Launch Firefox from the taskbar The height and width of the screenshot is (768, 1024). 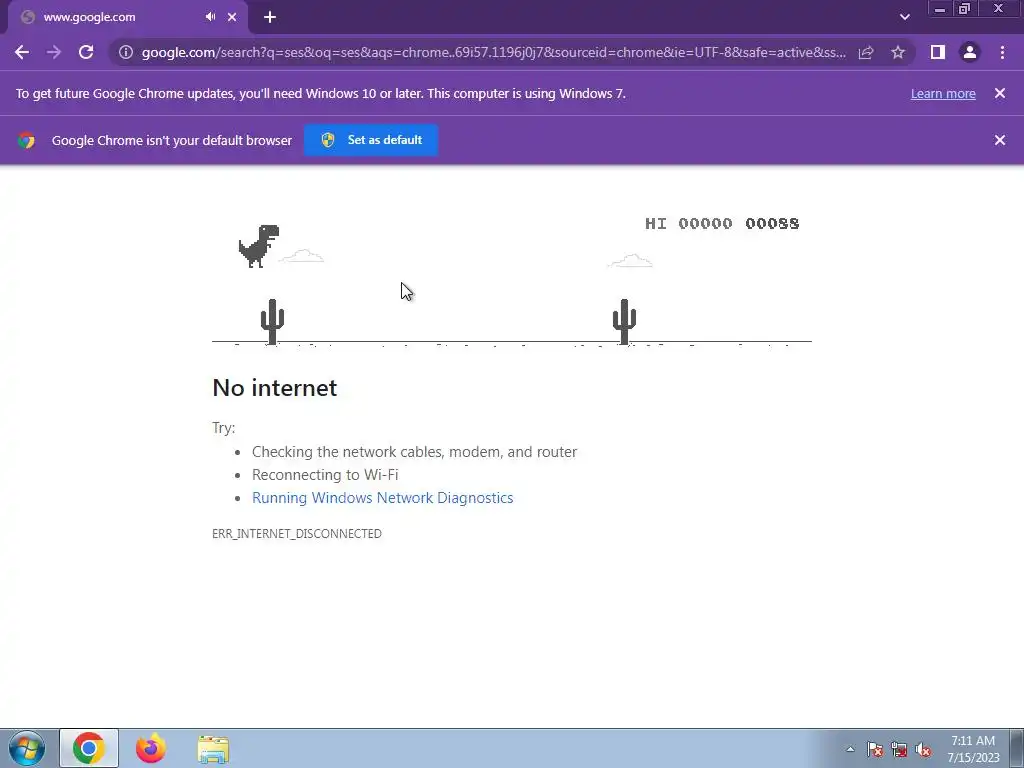tap(151, 748)
